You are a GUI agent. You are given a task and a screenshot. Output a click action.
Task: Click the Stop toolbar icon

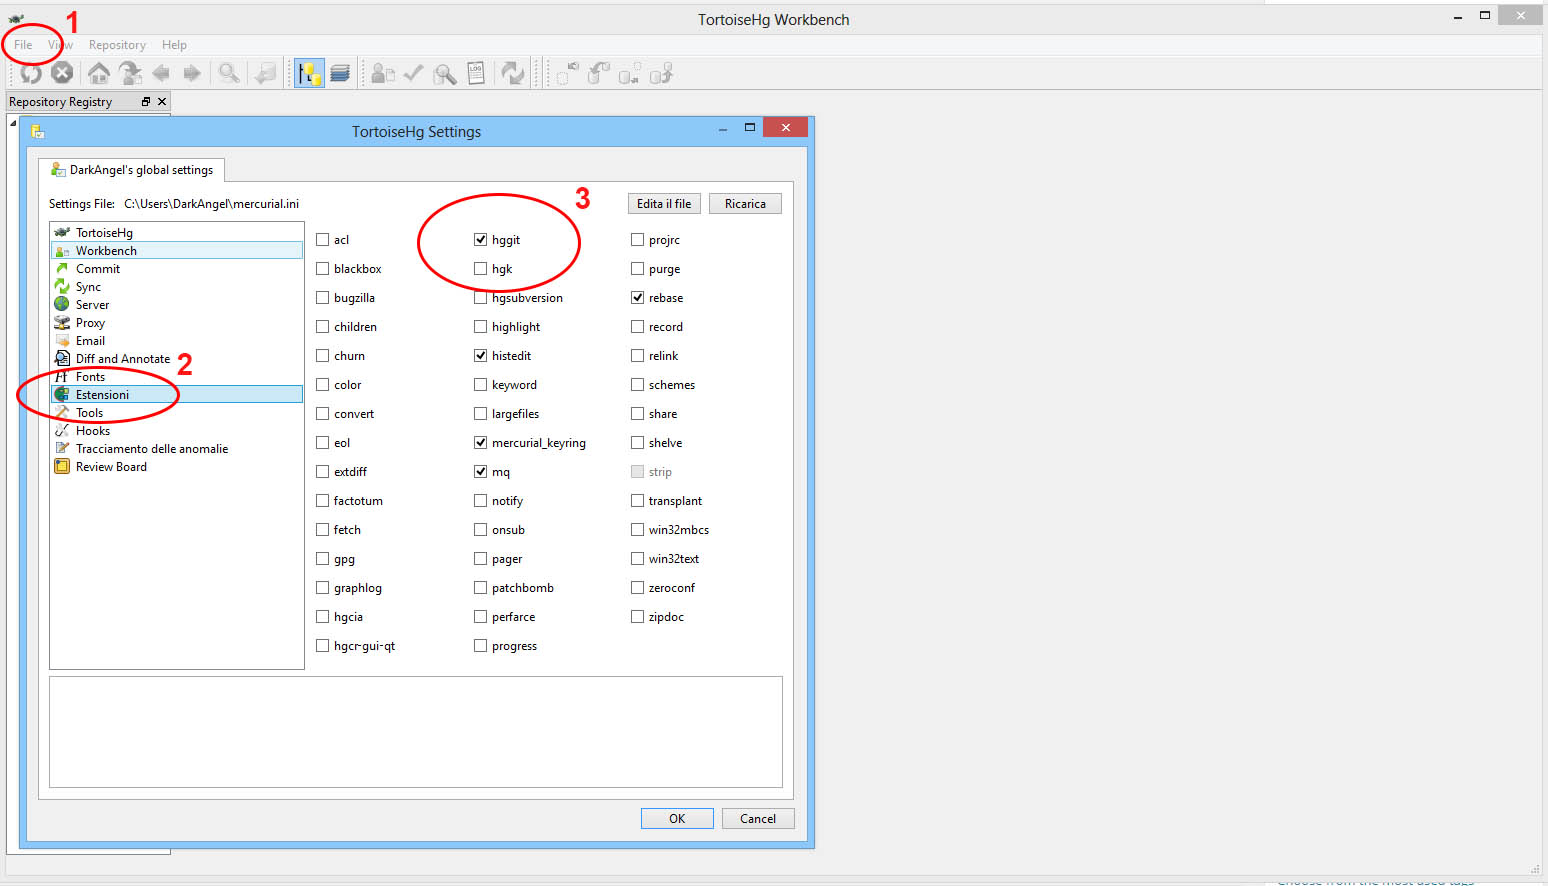pyautogui.click(x=62, y=72)
